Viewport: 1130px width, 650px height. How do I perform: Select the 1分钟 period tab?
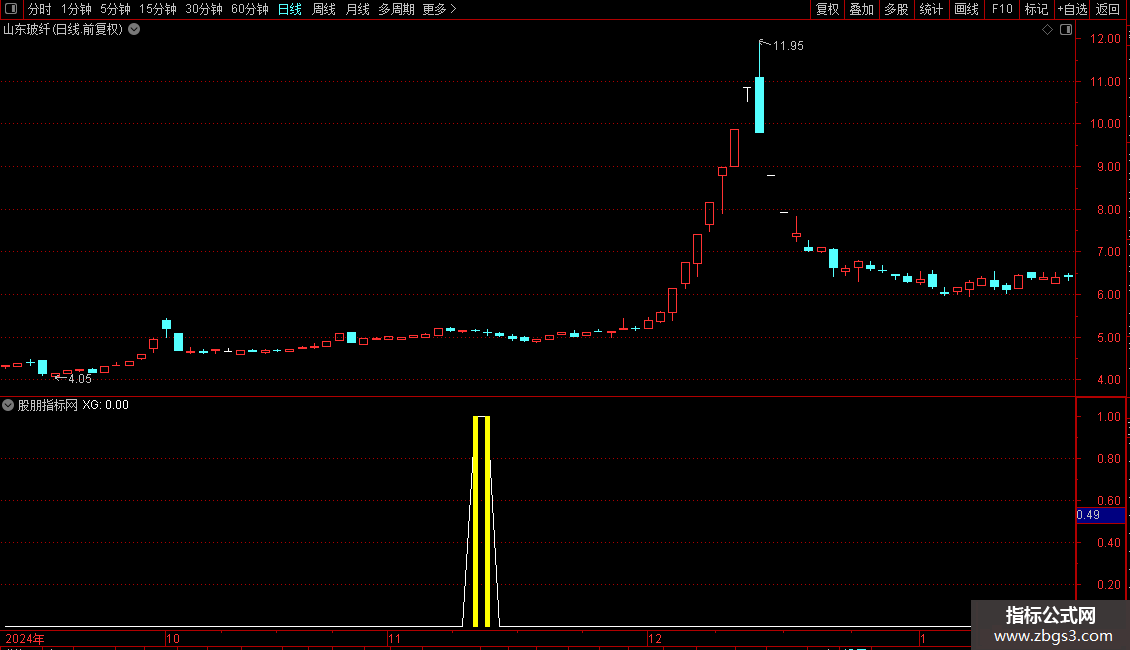pos(76,9)
